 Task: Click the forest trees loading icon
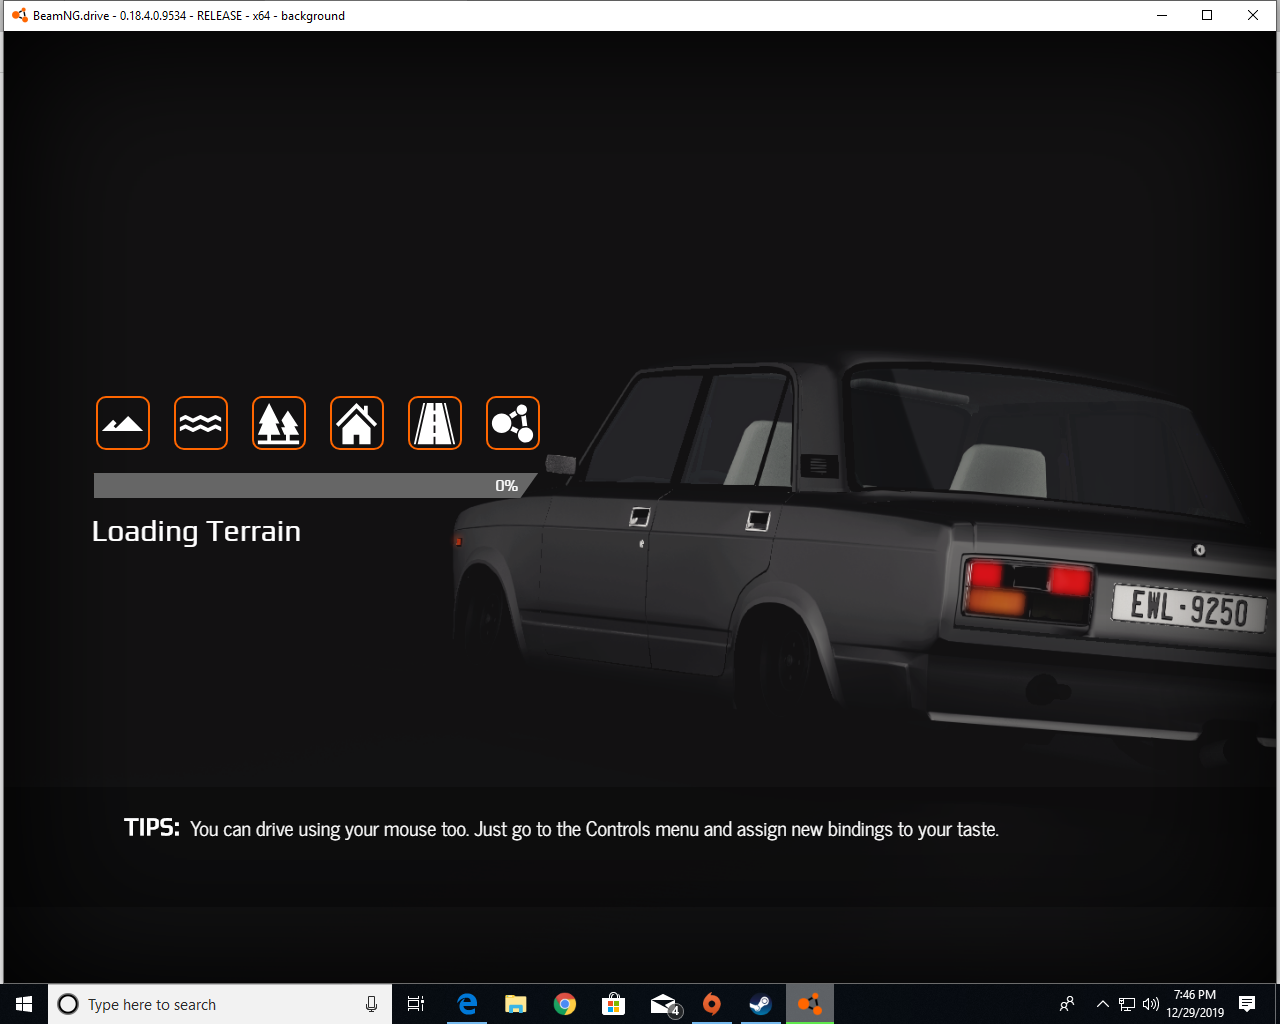tap(279, 423)
